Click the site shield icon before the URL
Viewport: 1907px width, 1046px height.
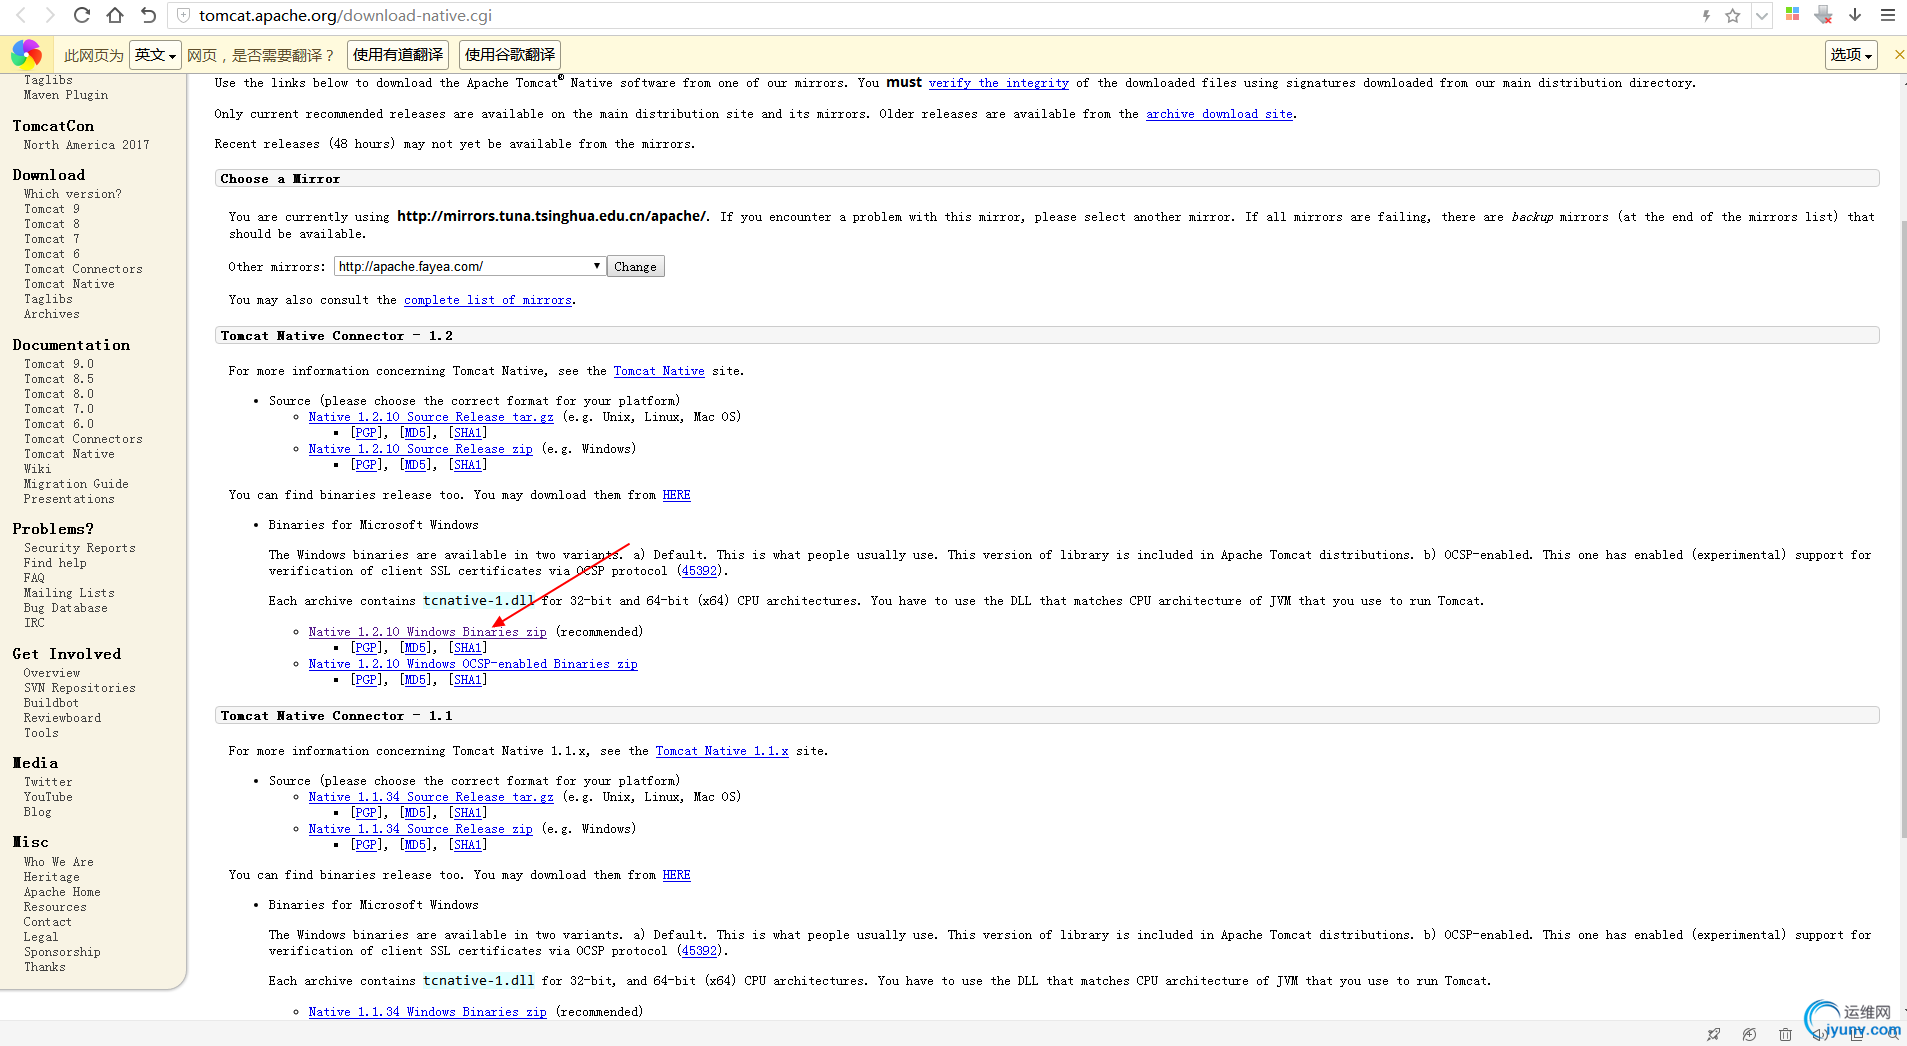pos(183,15)
